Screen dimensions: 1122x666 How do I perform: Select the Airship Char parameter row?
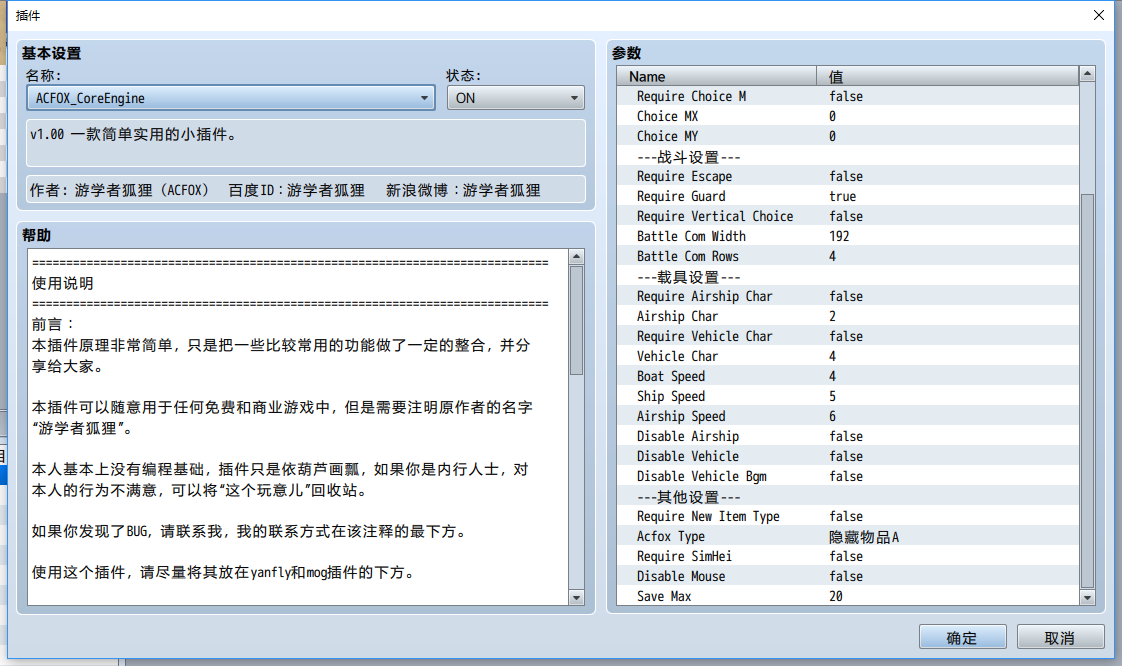848,316
